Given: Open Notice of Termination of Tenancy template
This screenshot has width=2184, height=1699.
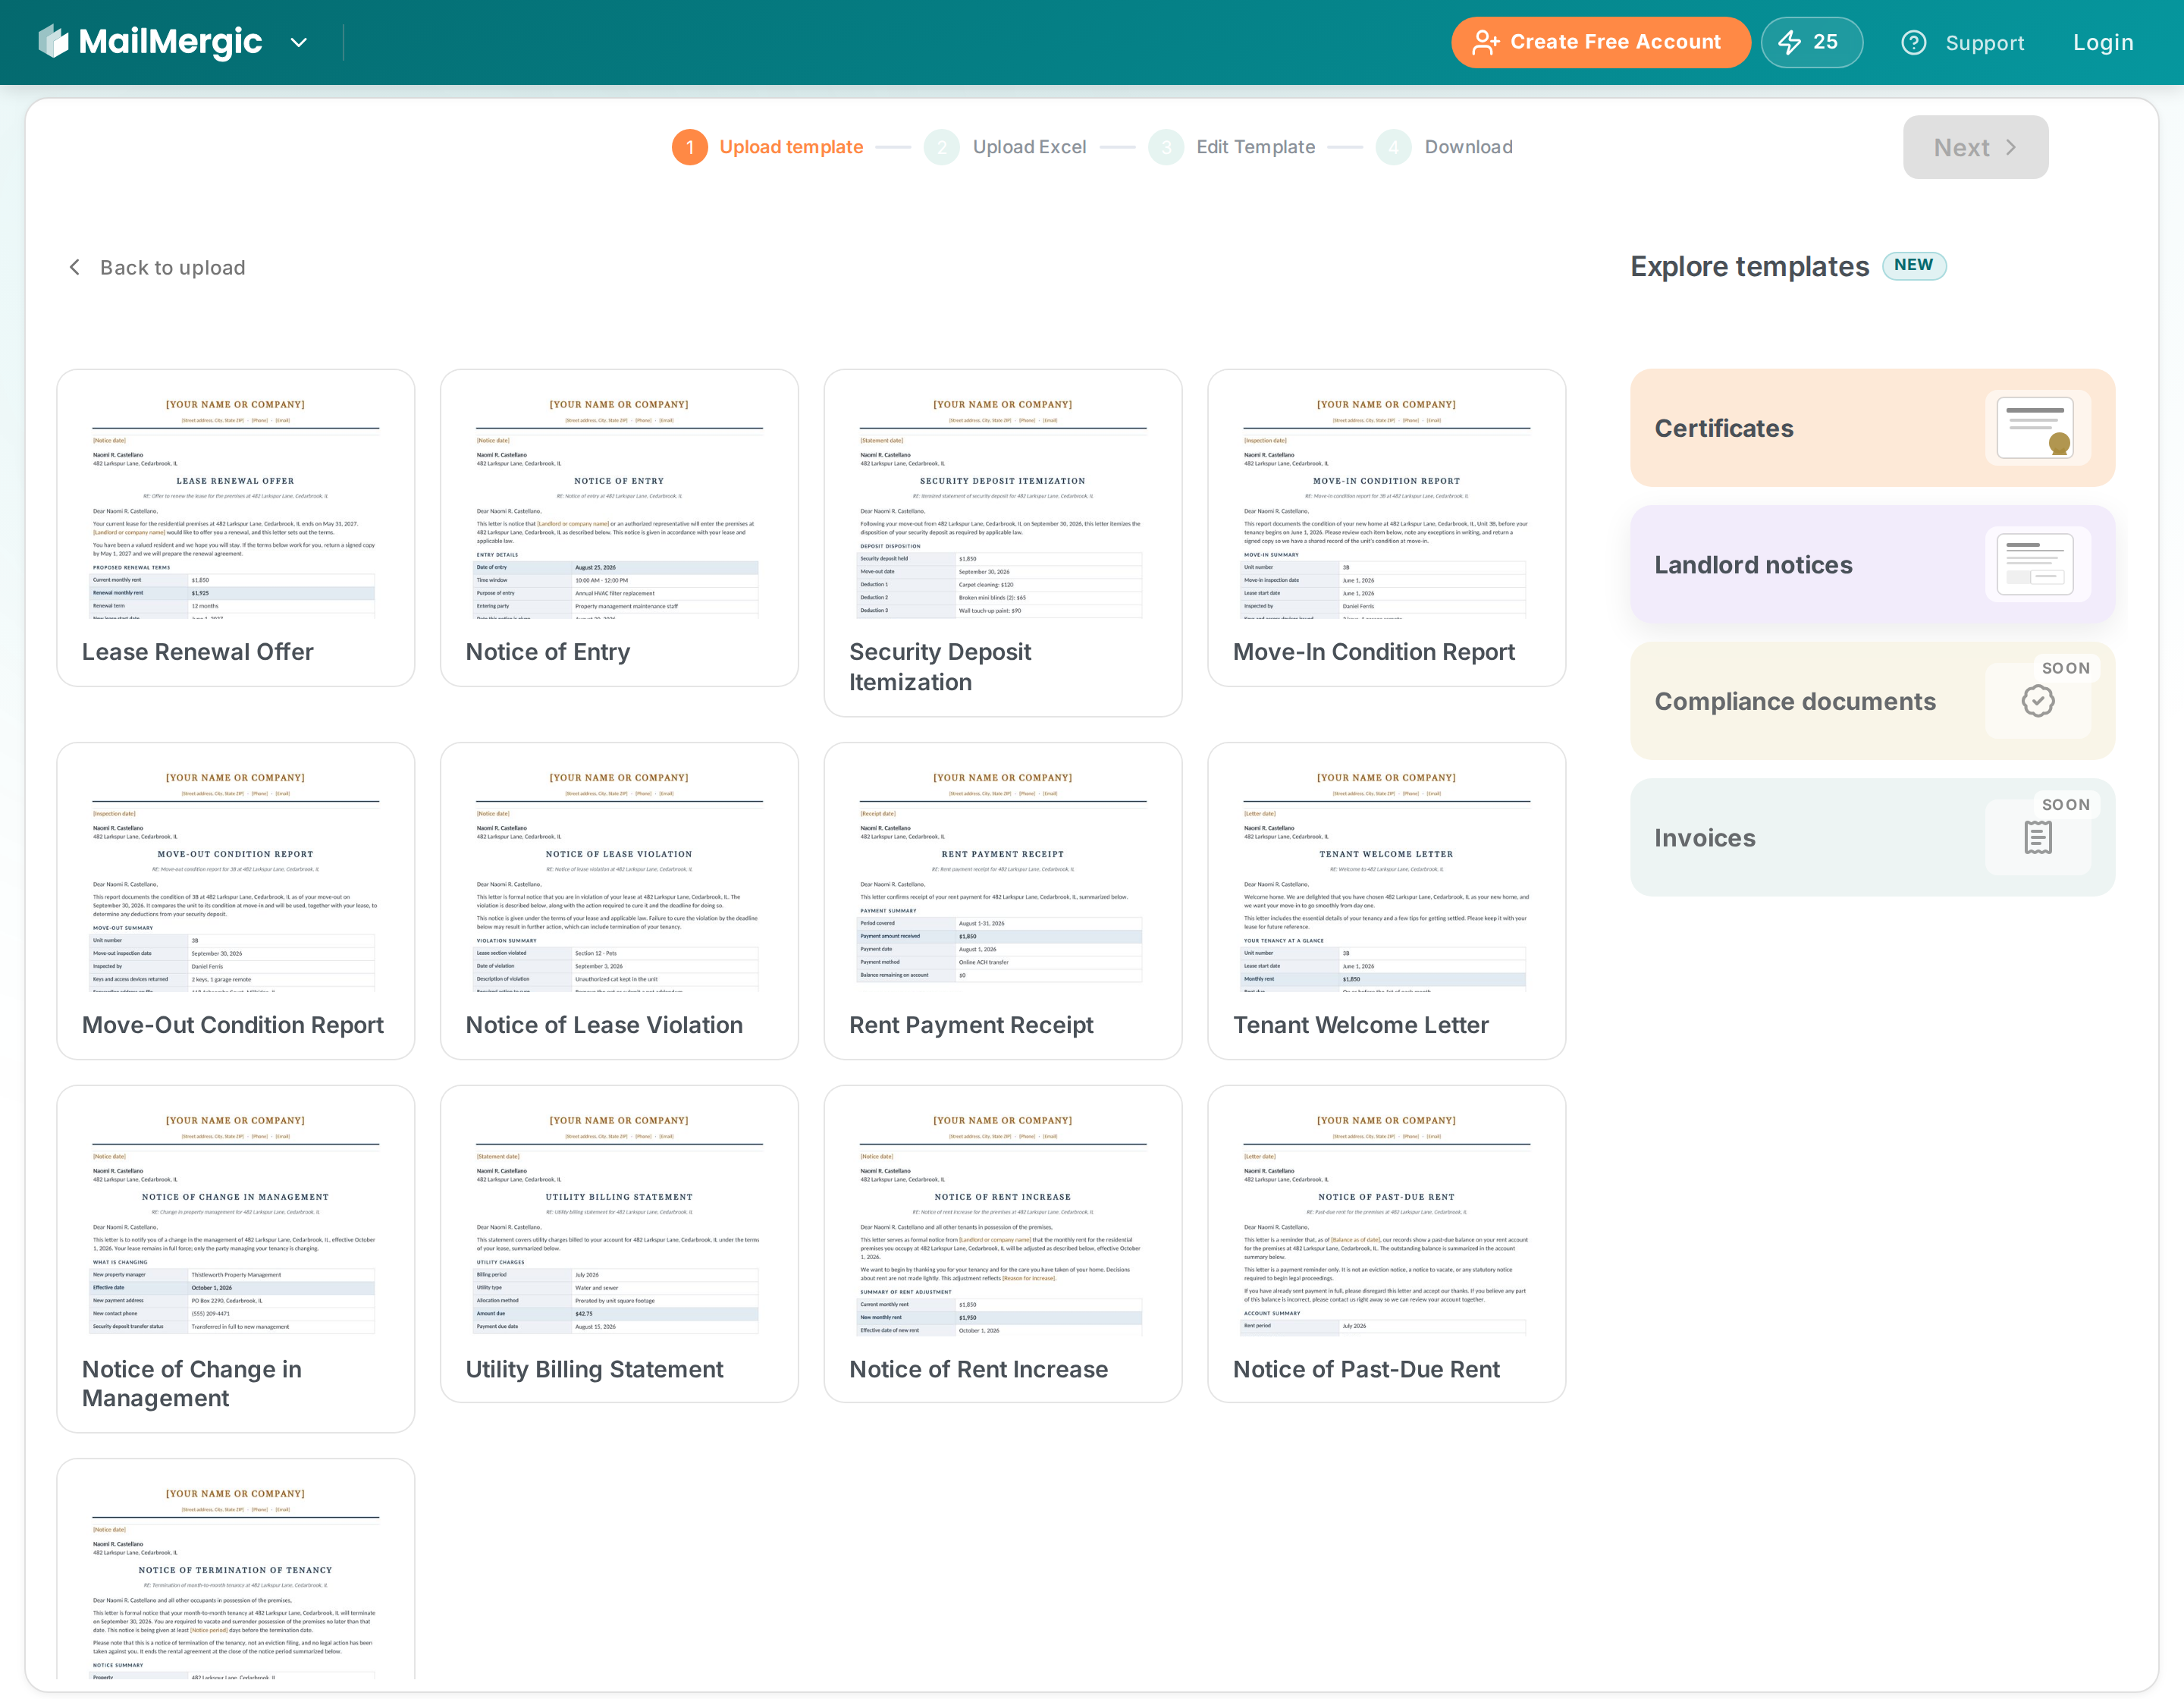Looking at the screenshot, I should [x=236, y=1568].
